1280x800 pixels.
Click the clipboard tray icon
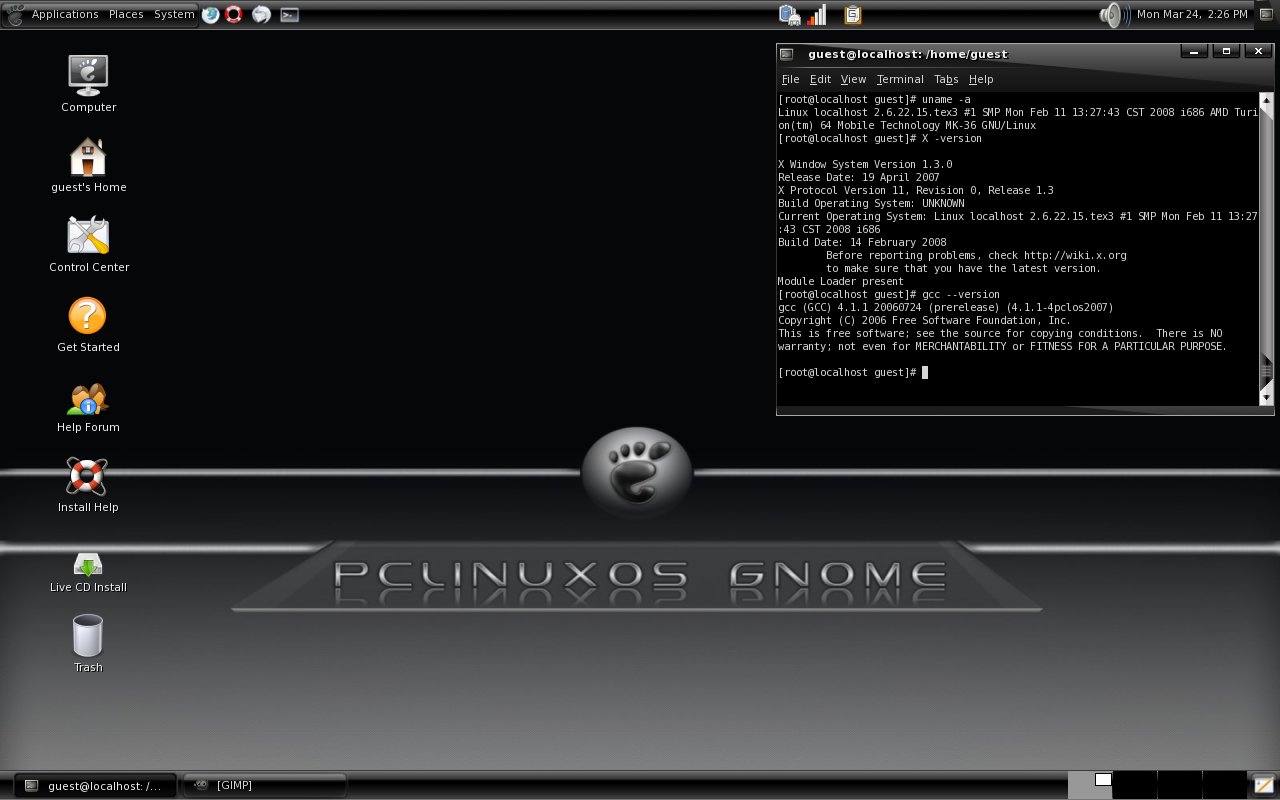coord(852,14)
